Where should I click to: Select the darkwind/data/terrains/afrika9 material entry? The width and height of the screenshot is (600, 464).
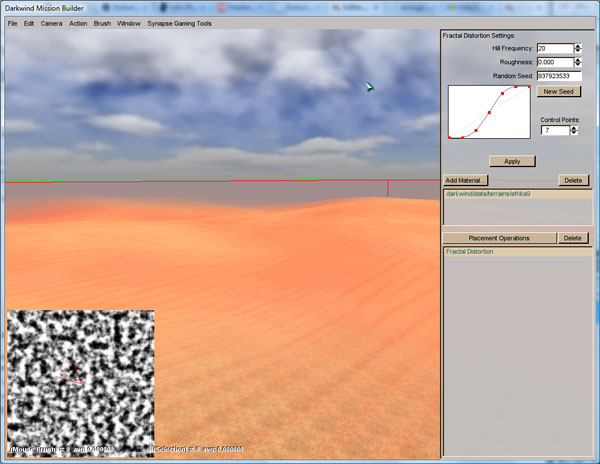[487, 193]
